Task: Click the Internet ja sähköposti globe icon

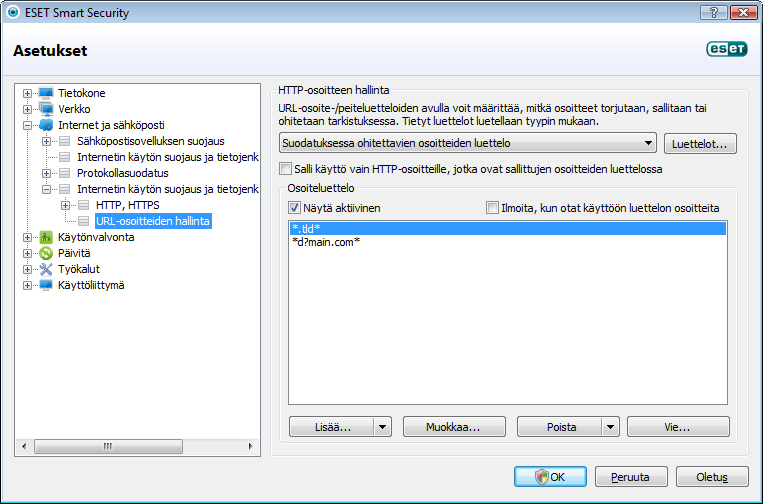Action: 46,125
